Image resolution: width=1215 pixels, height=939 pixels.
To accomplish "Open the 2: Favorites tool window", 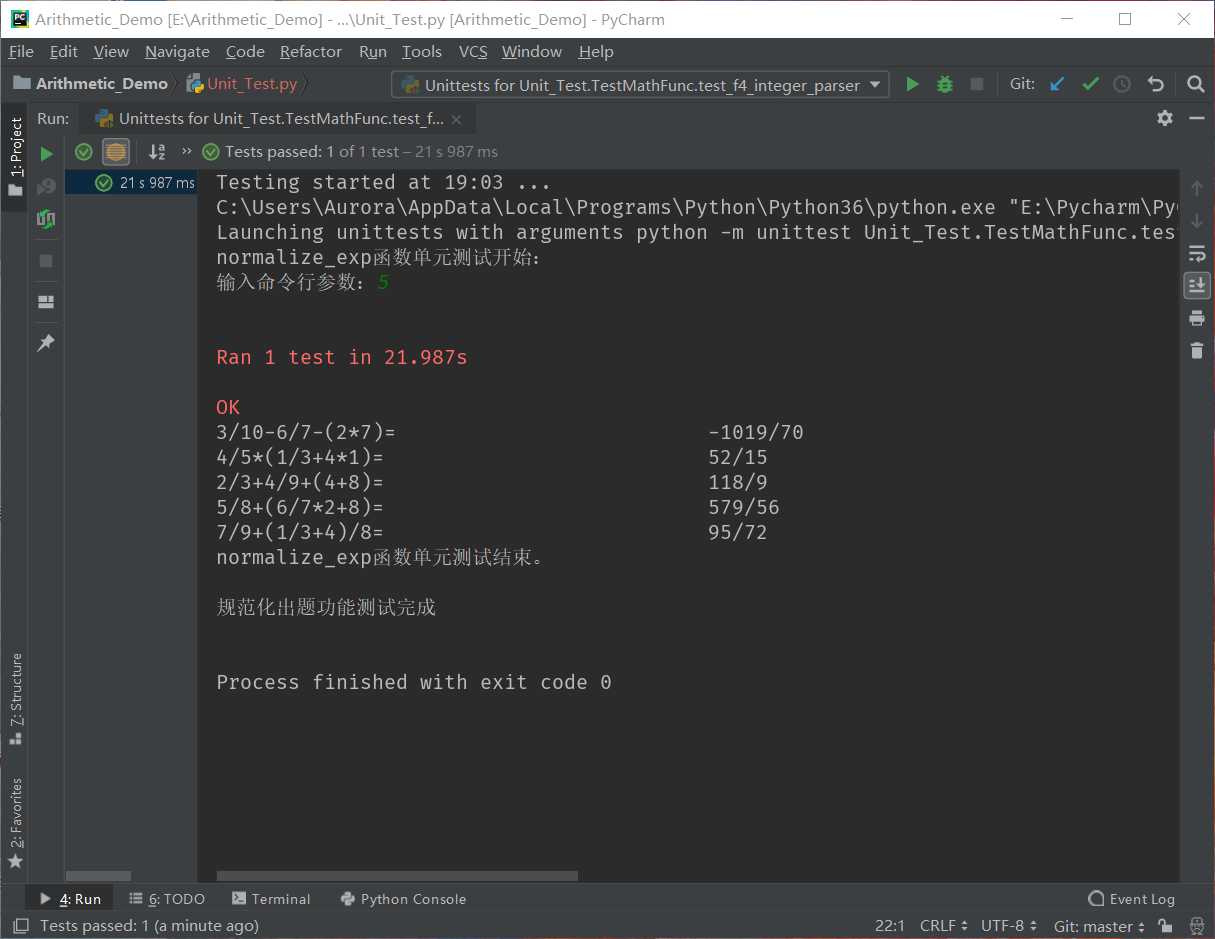I will (x=16, y=823).
